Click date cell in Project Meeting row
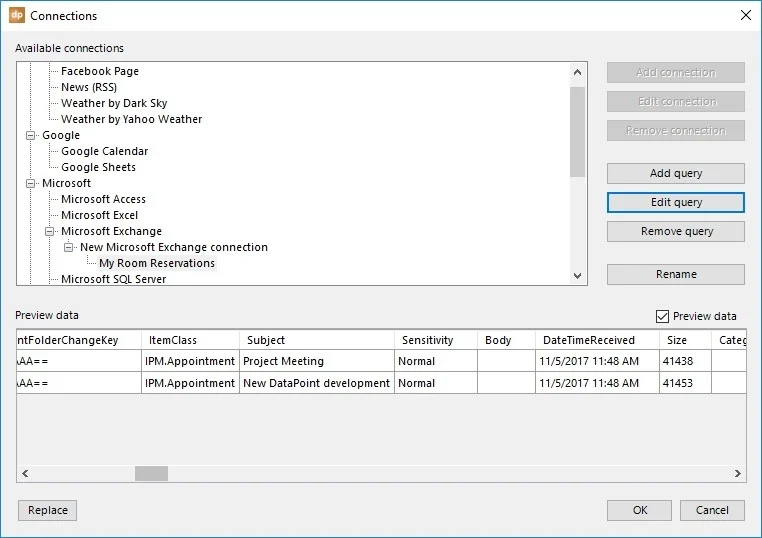 (x=597, y=362)
